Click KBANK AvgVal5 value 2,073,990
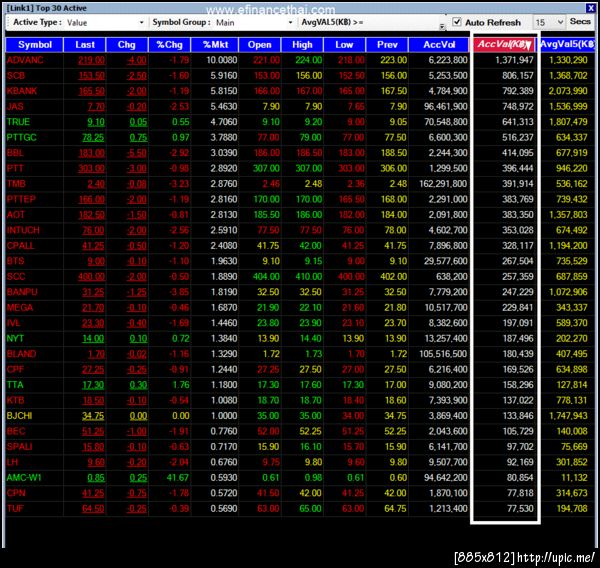Screen dimensions: 600x568 [x=568, y=91]
